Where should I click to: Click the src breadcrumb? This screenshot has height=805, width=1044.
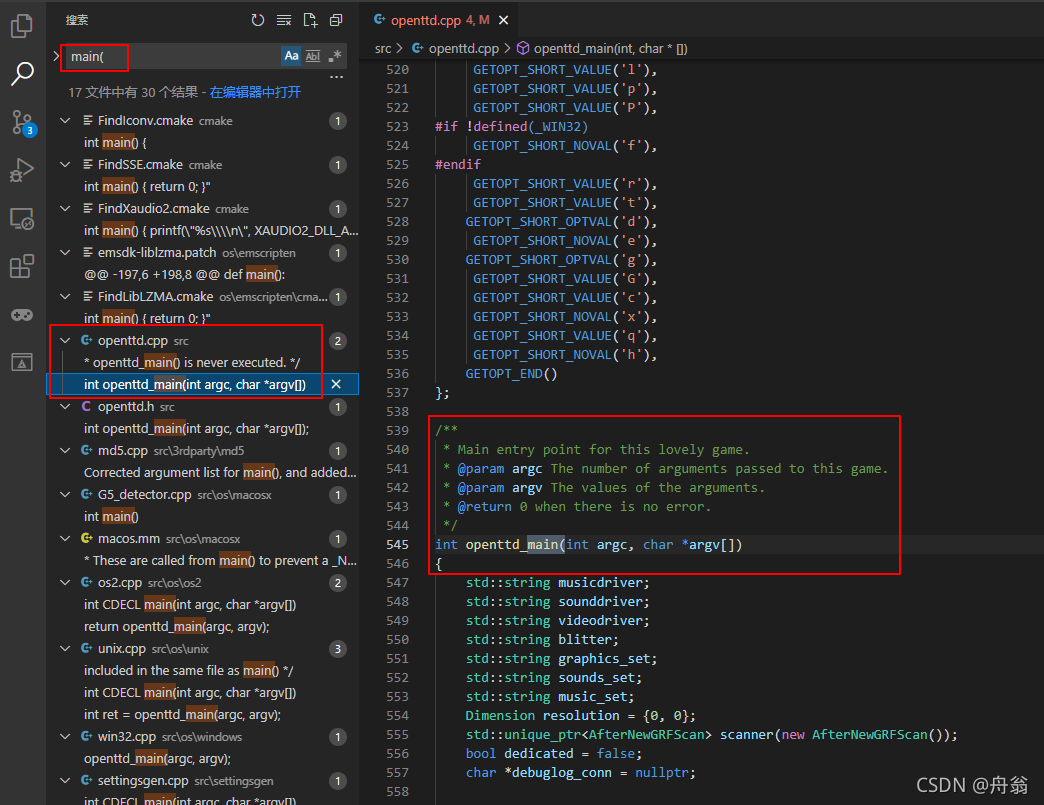pos(383,49)
